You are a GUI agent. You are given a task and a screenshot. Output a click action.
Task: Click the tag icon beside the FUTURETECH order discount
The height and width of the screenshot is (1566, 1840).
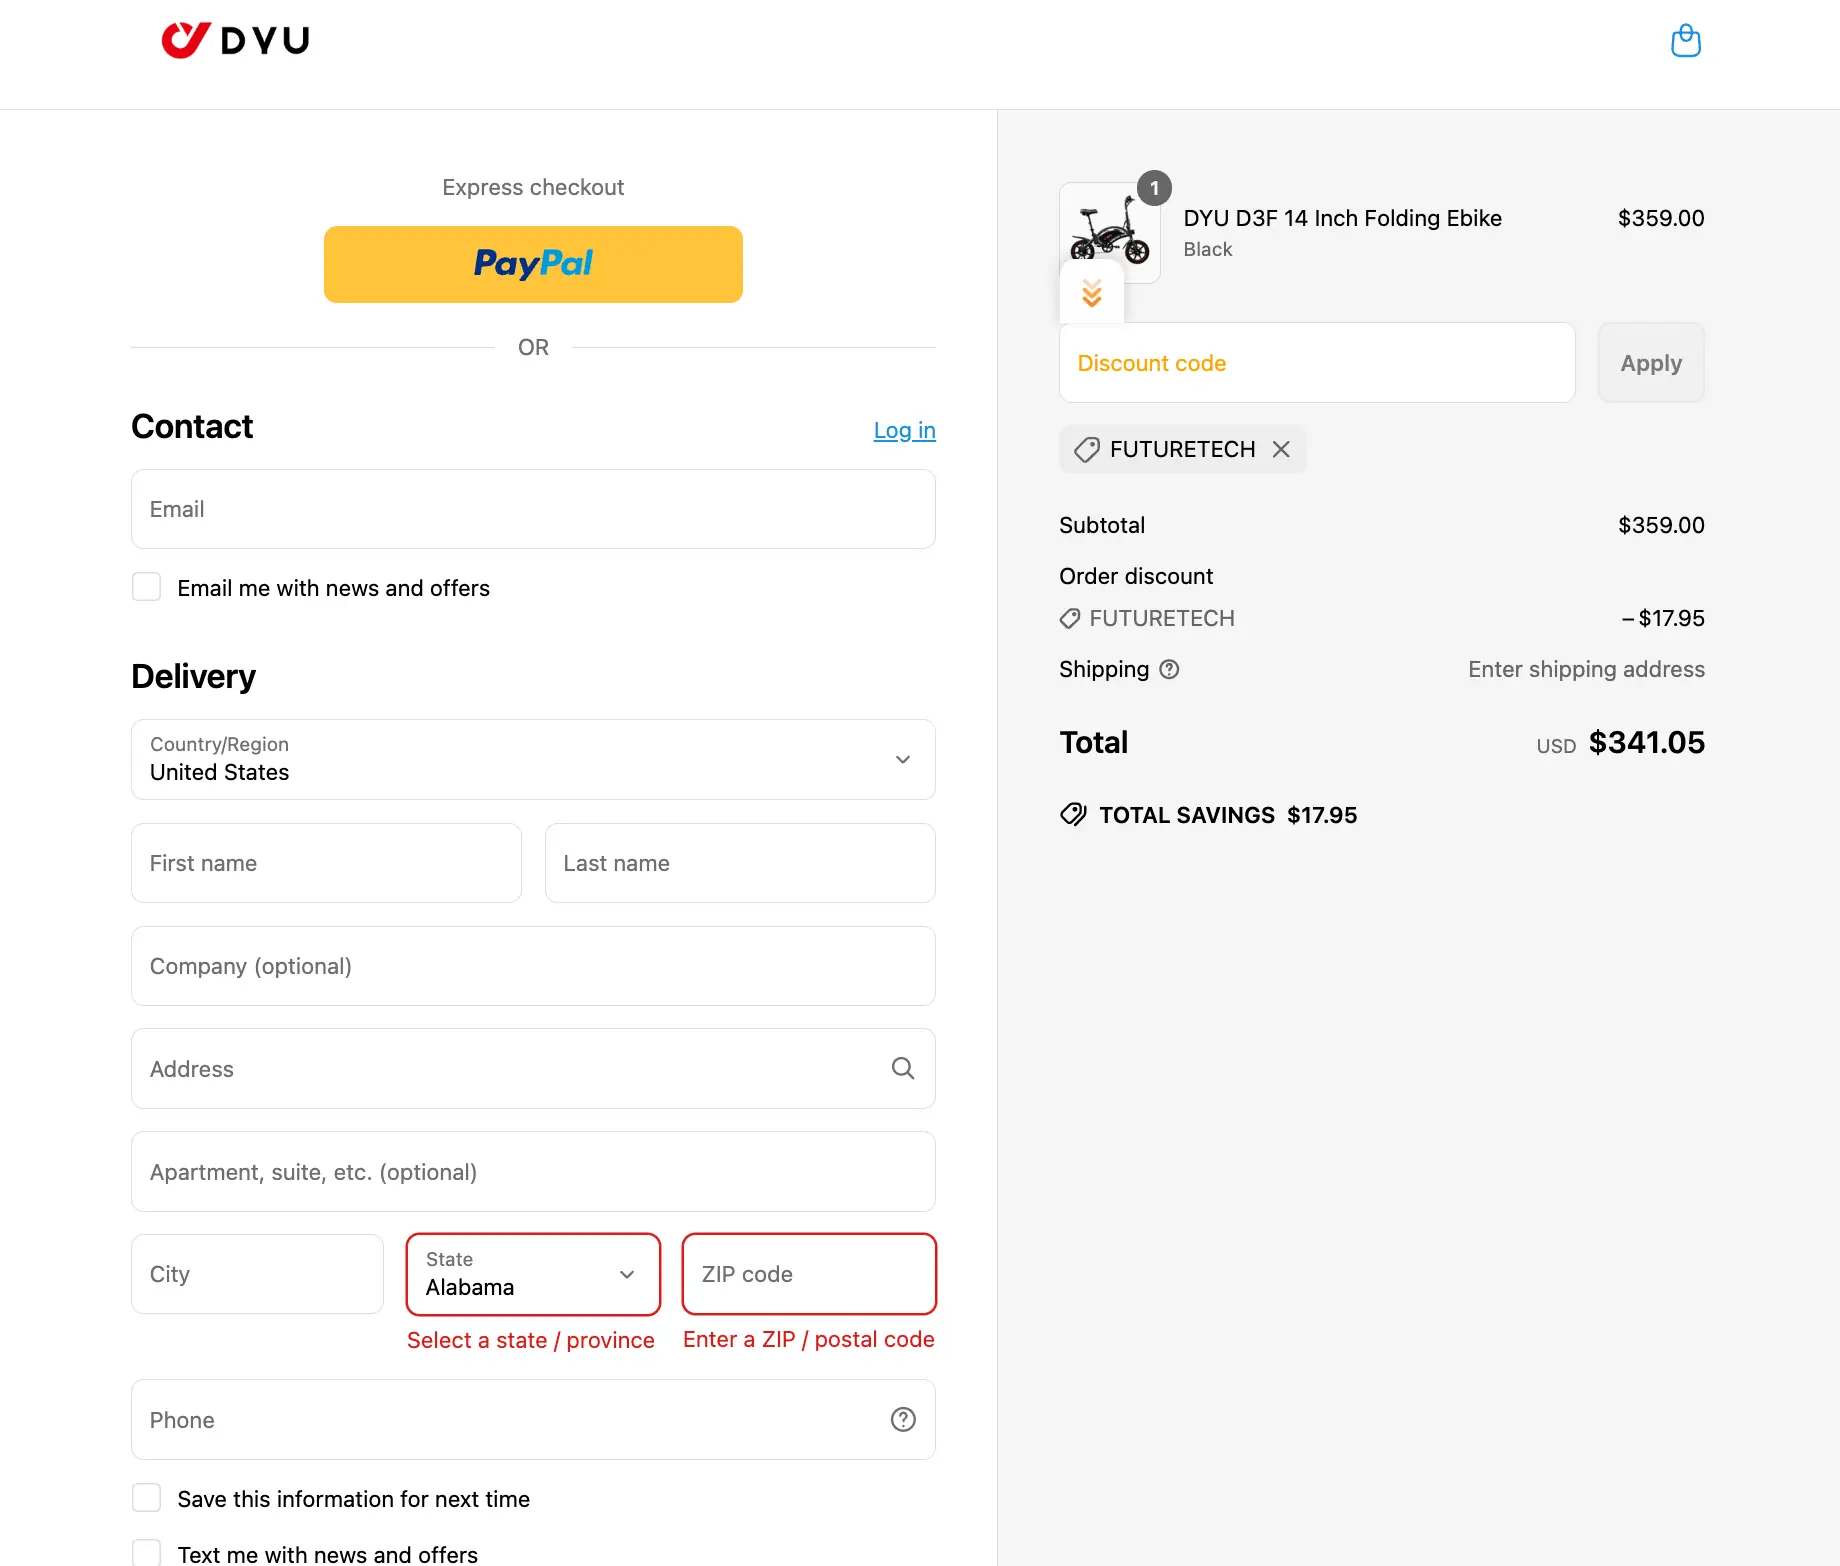[1069, 618]
